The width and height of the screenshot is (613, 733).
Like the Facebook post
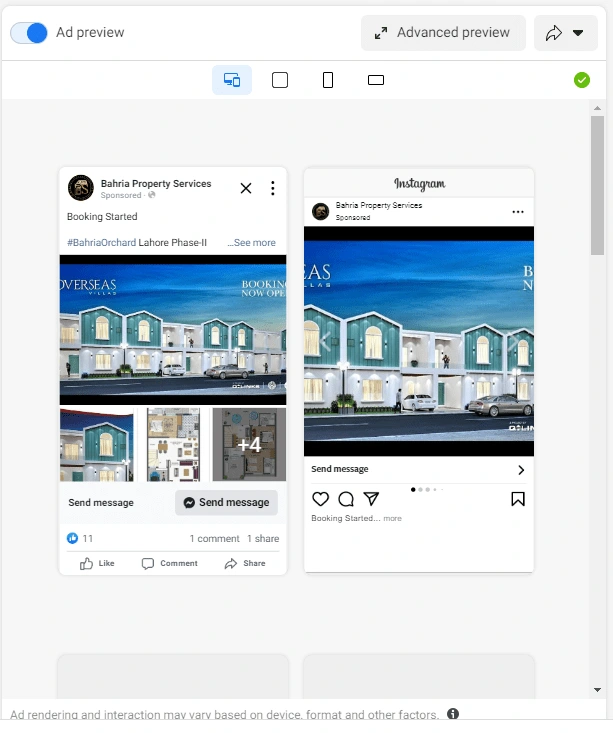tap(97, 563)
